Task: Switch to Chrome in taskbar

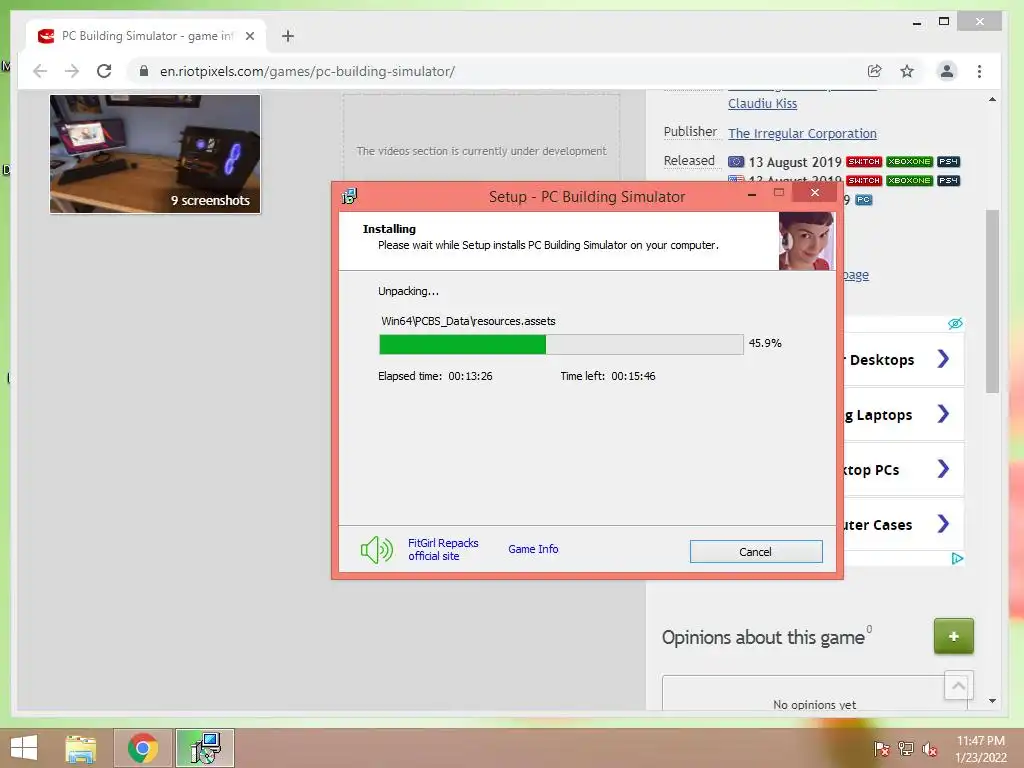Action: pyautogui.click(x=143, y=748)
